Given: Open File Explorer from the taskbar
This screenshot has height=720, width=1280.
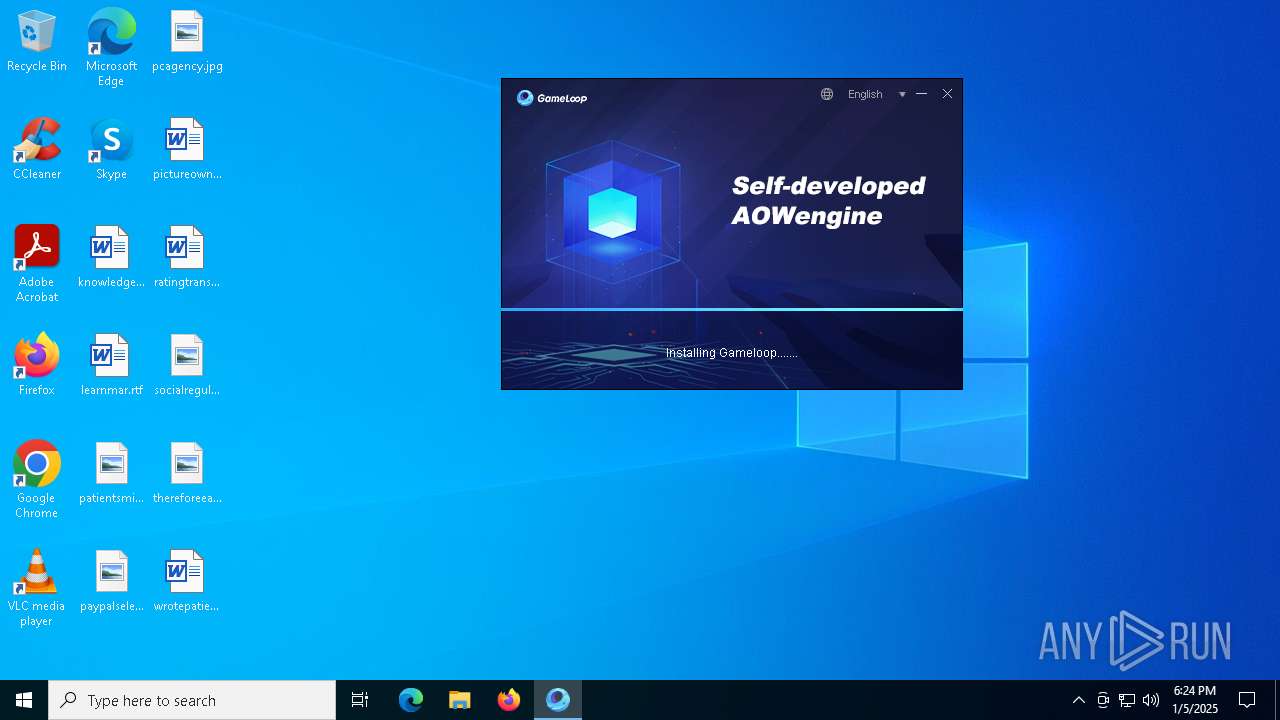Looking at the screenshot, I should pos(460,700).
